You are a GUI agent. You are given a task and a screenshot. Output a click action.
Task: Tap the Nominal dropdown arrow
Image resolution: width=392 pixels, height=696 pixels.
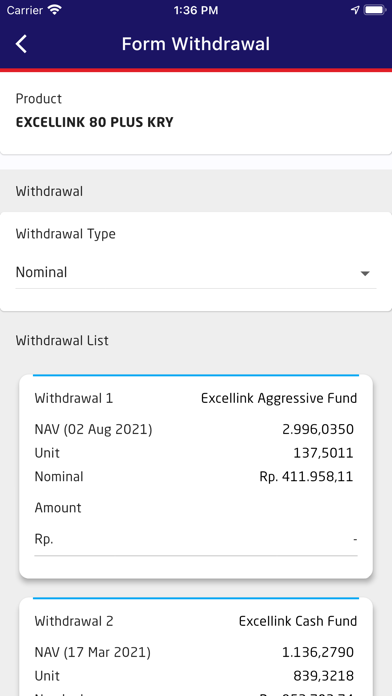pyautogui.click(x=365, y=274)
